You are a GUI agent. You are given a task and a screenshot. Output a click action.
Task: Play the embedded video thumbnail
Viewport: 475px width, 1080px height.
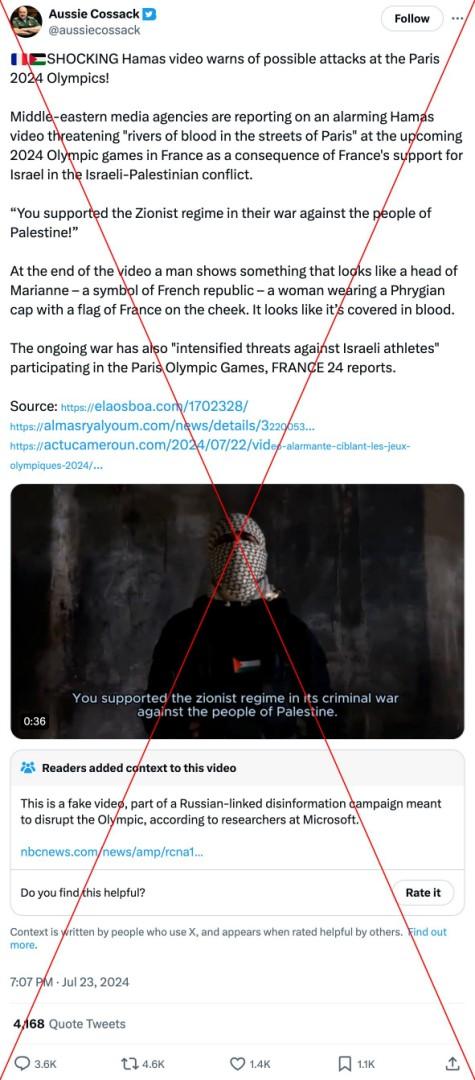coord(237,611)
